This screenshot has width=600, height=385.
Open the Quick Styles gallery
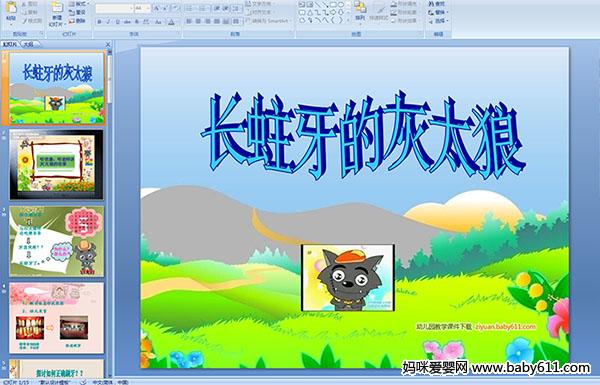[x=379, y=13]
